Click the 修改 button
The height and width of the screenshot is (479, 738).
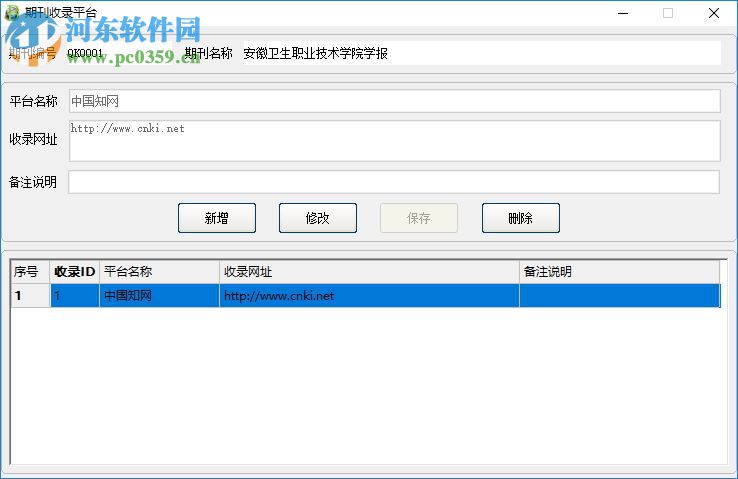click(x=318, y=218)
